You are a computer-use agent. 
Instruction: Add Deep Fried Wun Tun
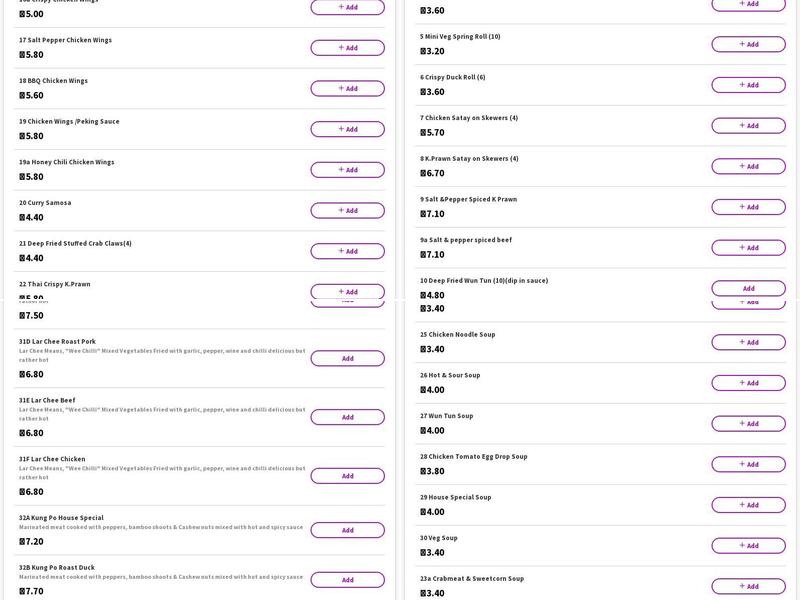click(x=748, y=288)
